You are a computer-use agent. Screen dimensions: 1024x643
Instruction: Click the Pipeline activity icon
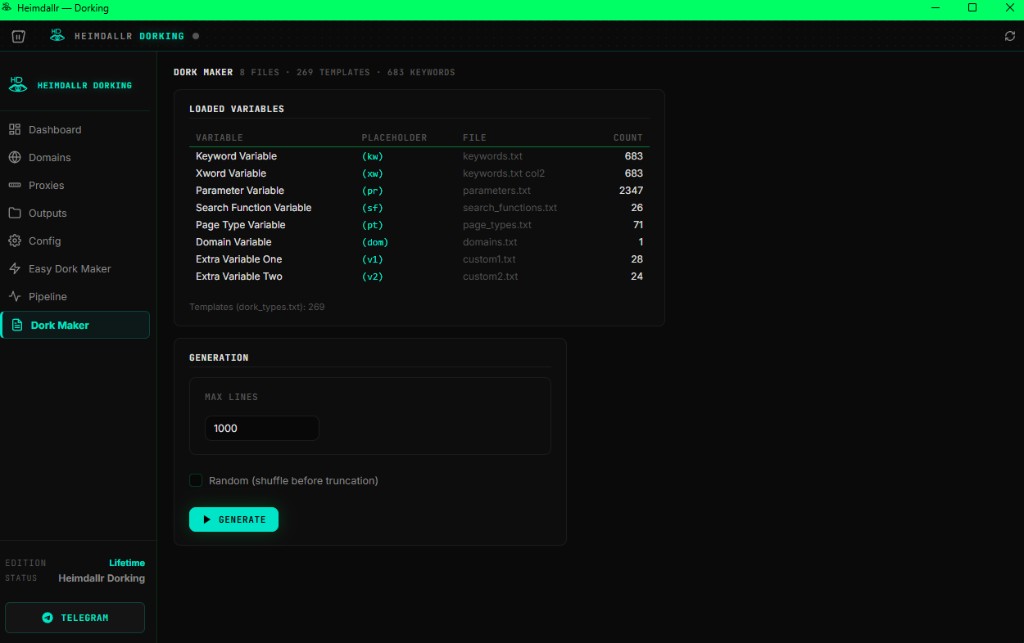[15, 296]
